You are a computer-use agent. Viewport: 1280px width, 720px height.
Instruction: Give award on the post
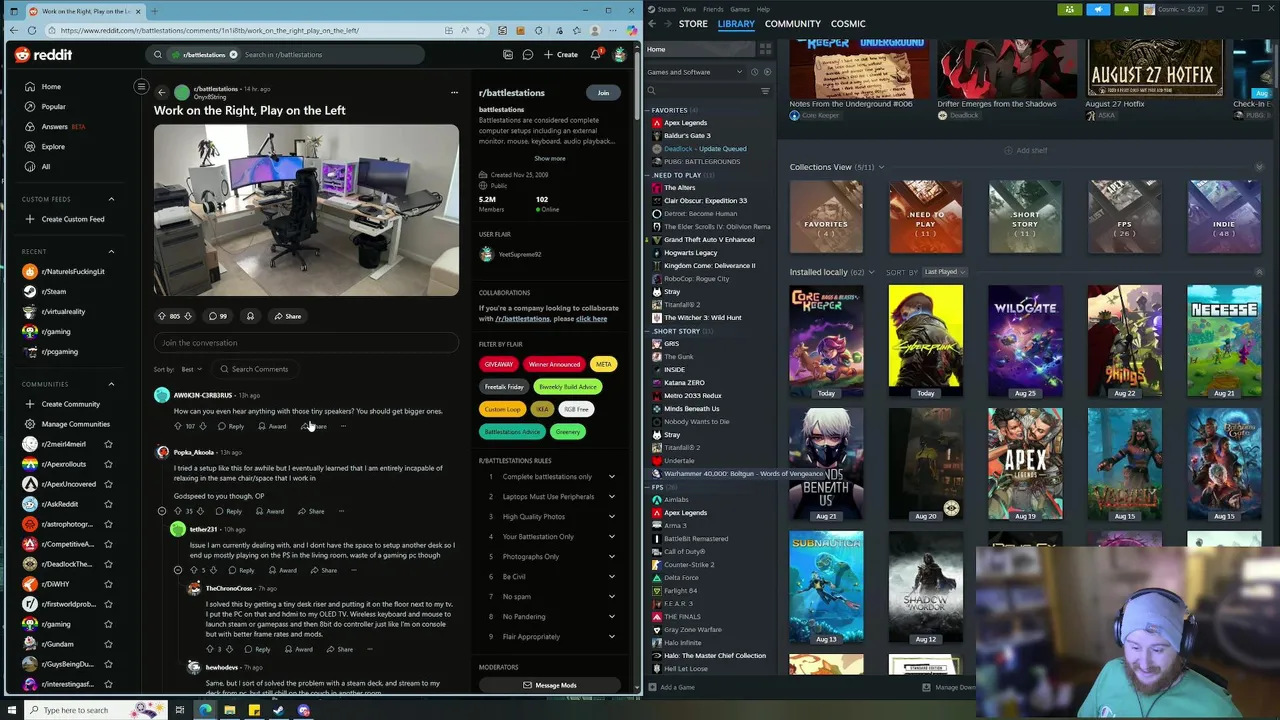coord(250,316)
